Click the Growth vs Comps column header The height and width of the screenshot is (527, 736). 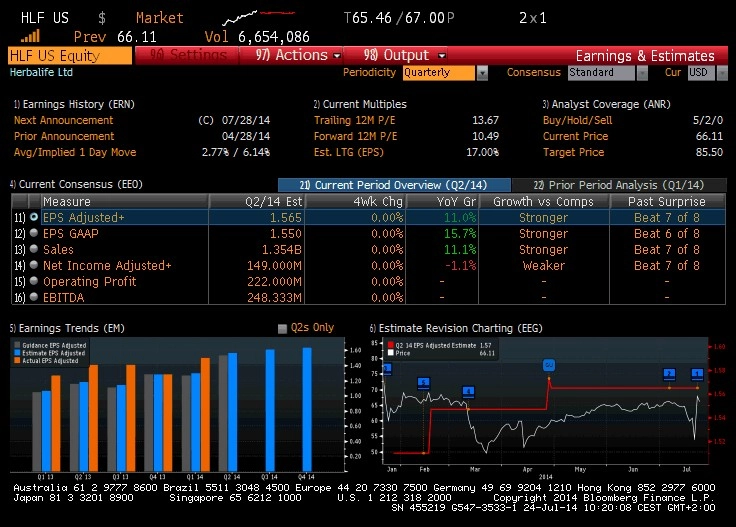coord(544,201)
